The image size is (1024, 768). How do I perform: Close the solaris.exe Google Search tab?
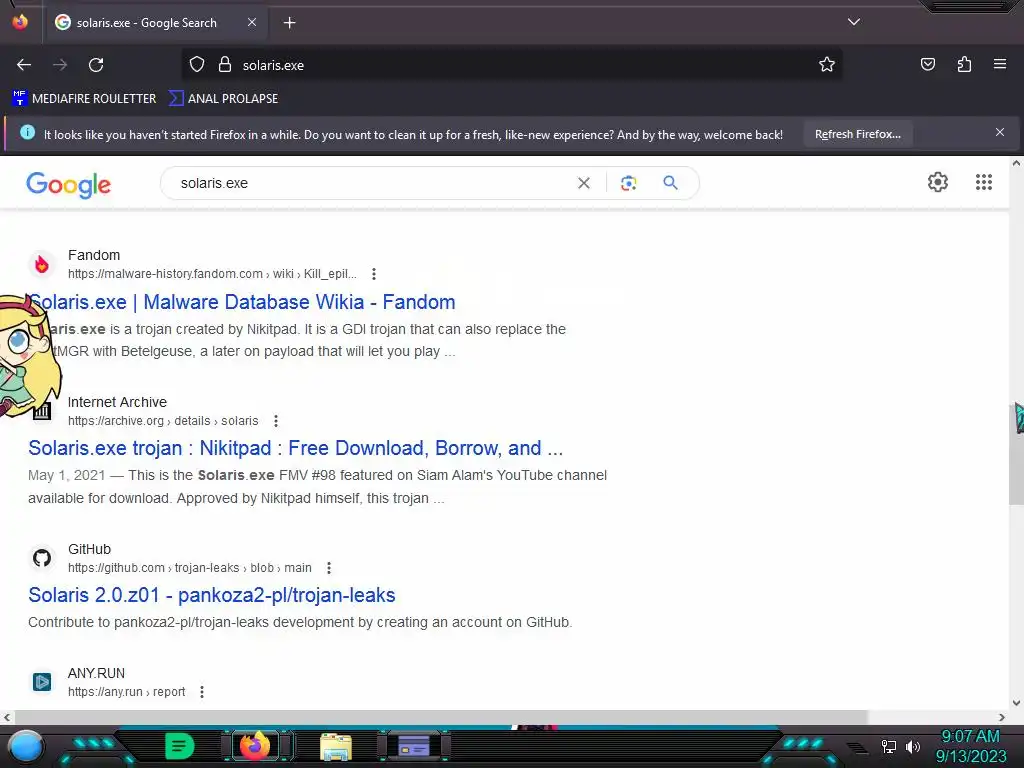point(251,22)
